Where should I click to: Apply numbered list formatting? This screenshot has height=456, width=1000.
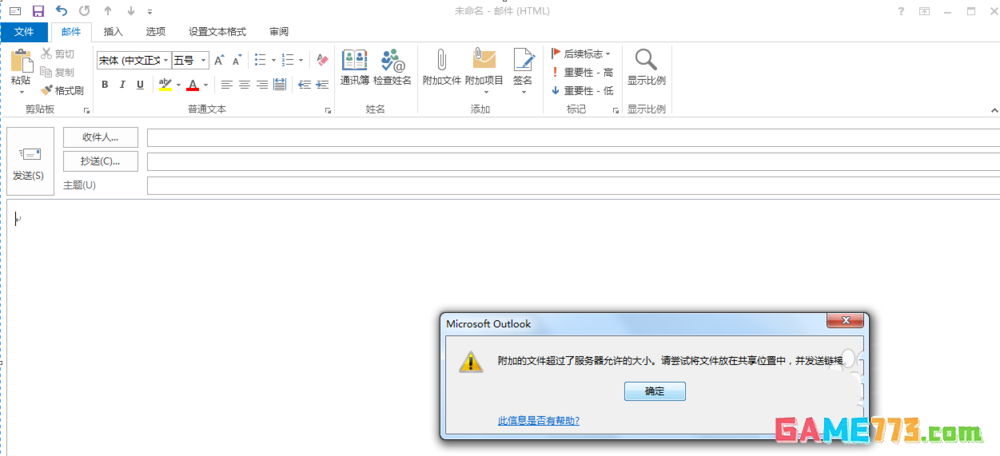pos(288,60)
